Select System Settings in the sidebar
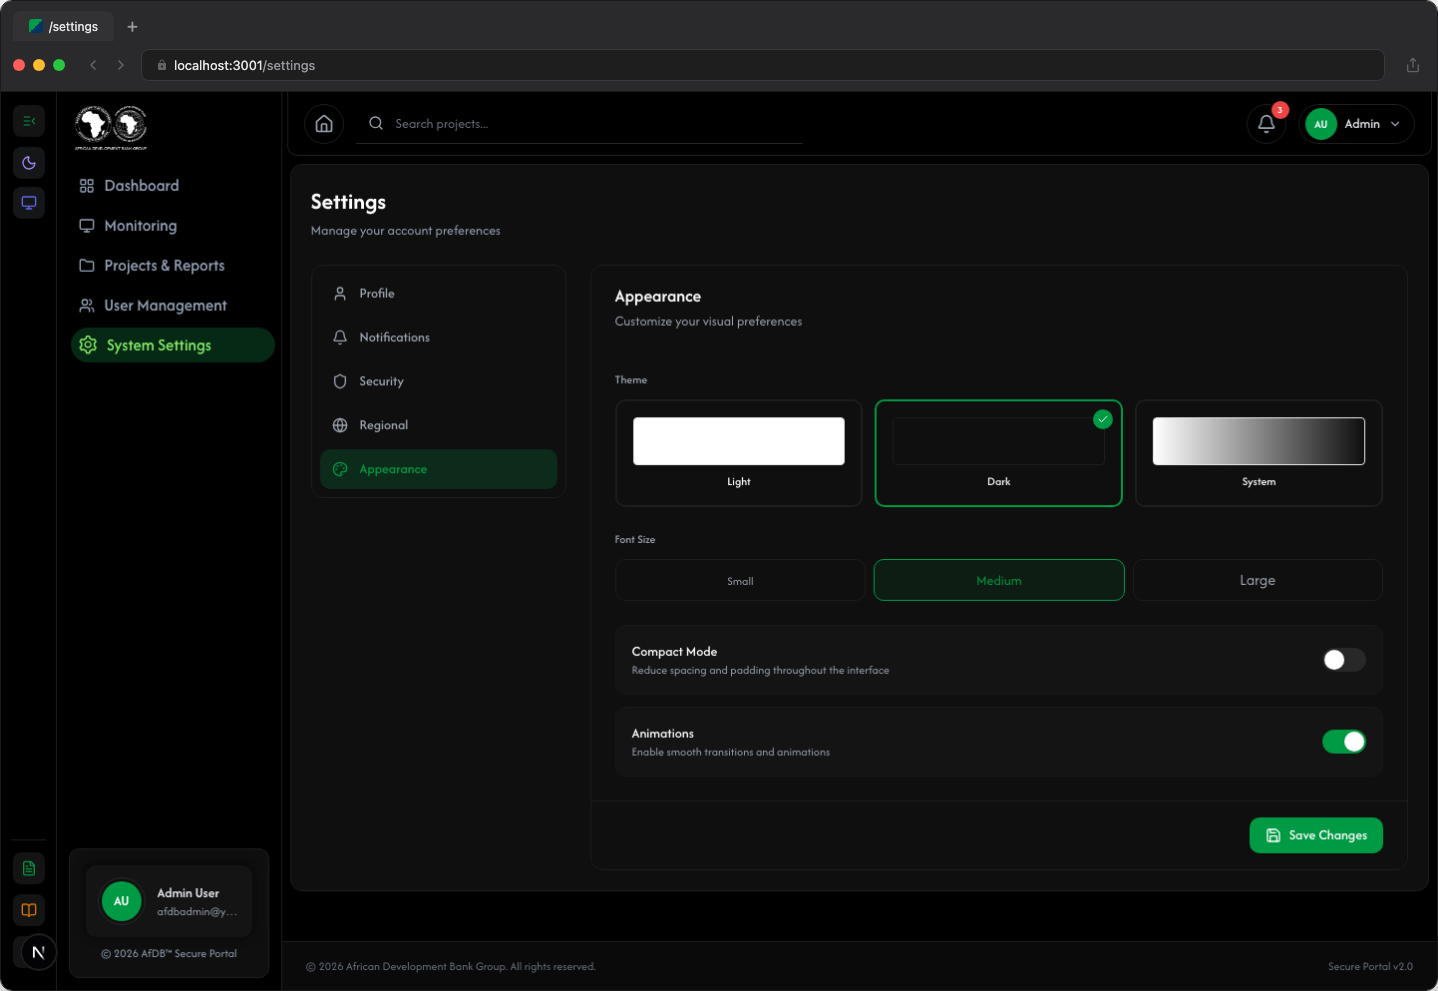Viewport: 1438px width, 991px height. pos(172,345)
